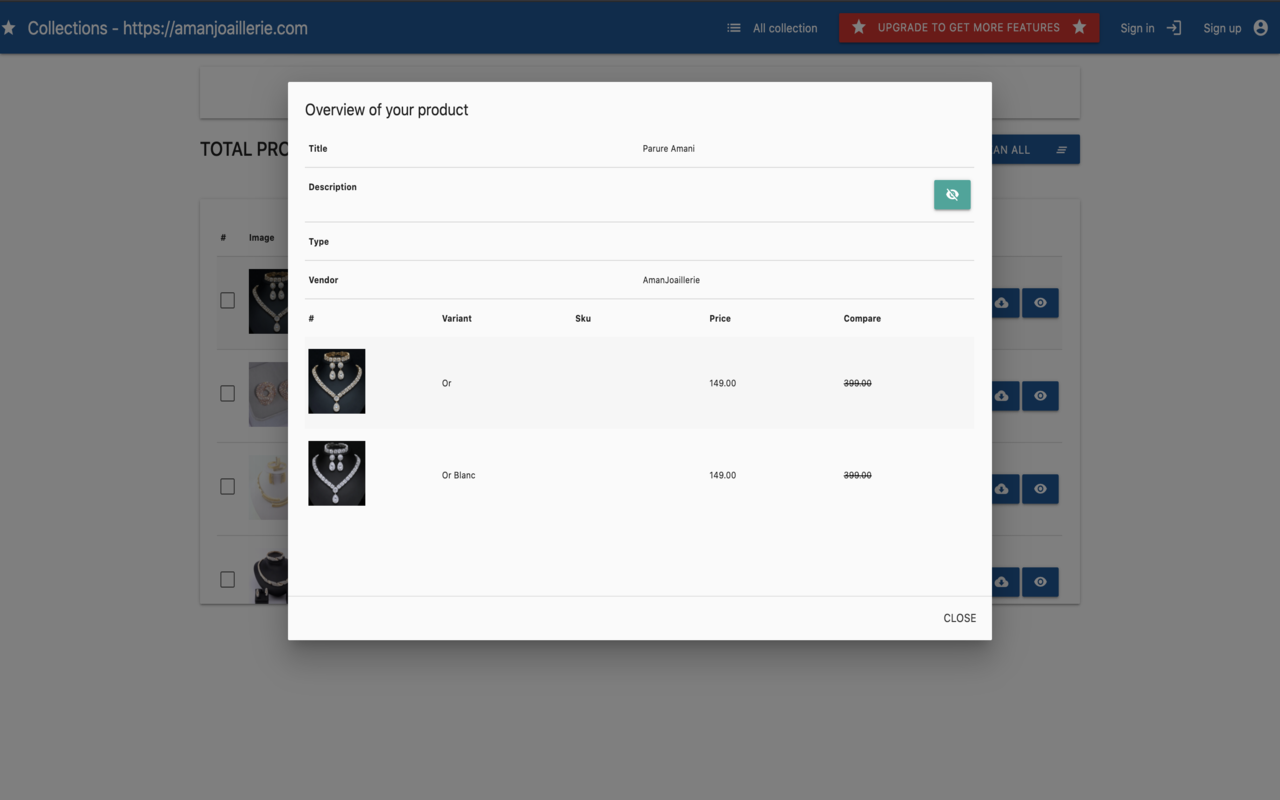Click the cloud upload icon on the bottom product row
The height and width of the screenshot is (800, 1280).
pos(1003,582)
